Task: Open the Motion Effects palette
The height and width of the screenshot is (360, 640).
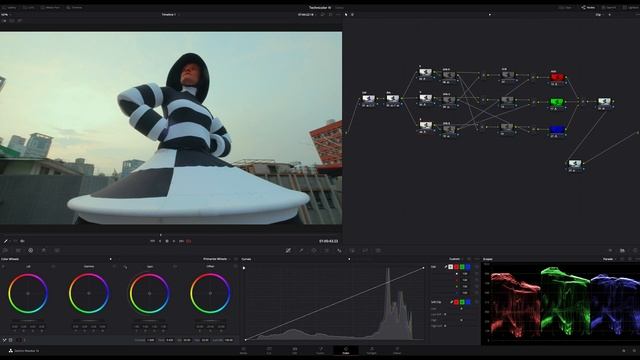Action: tap(57, 250)
